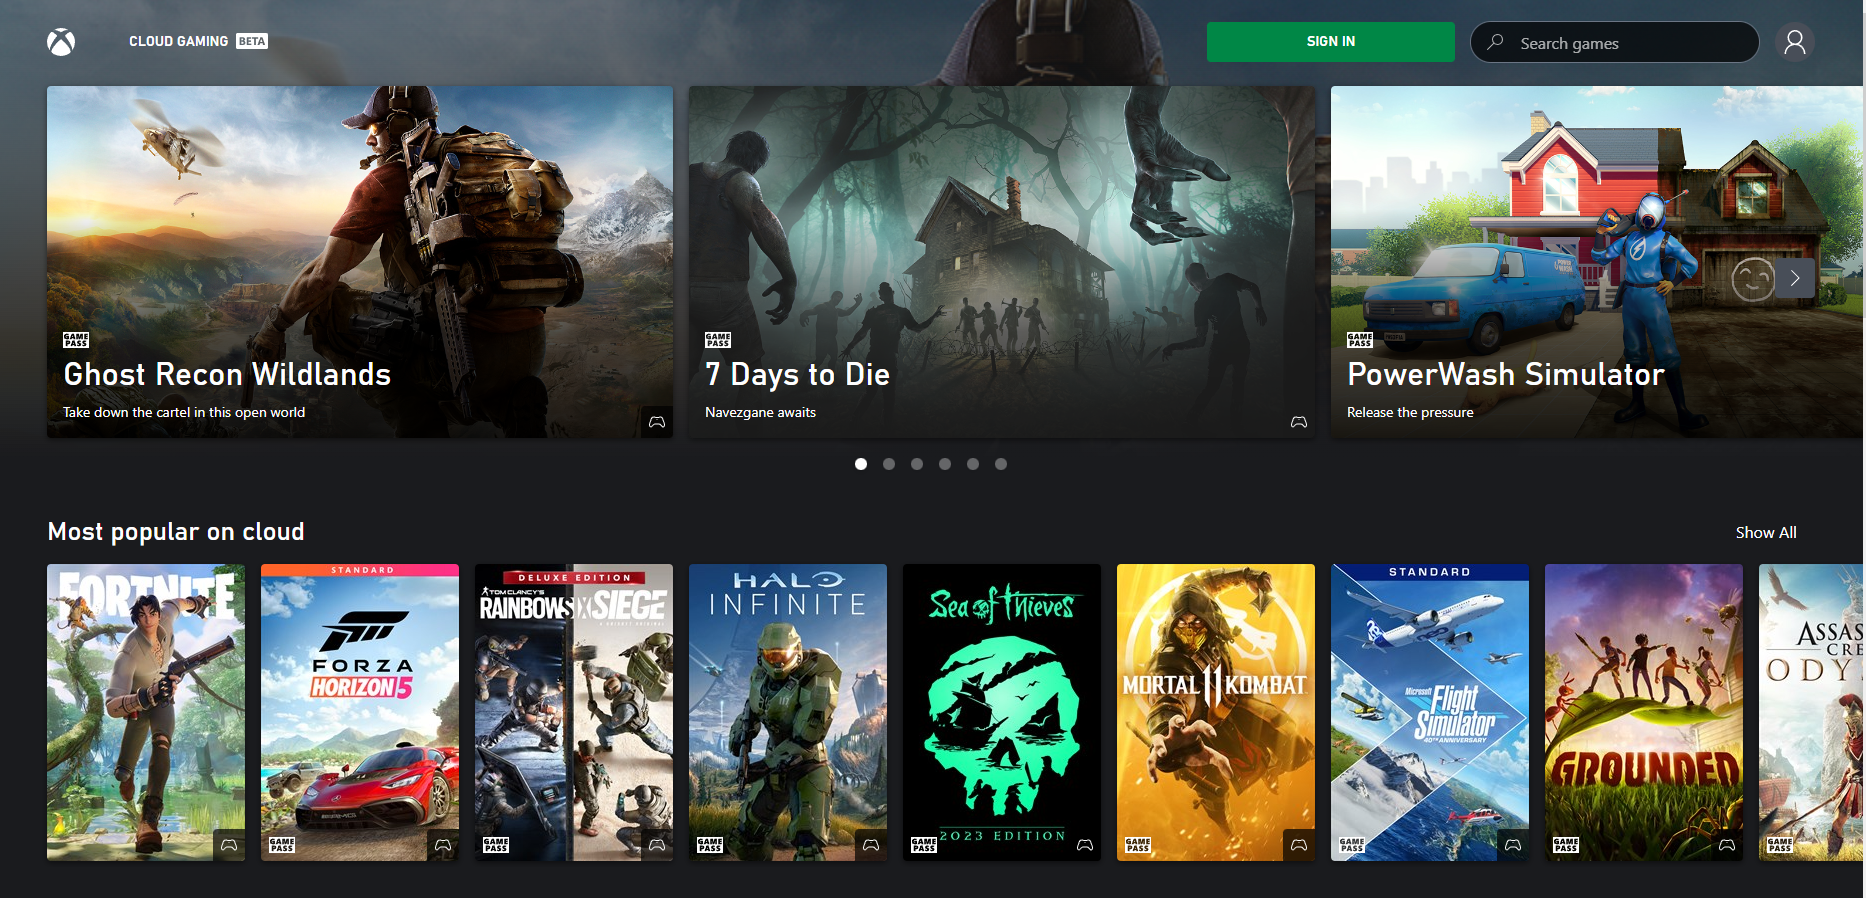The height and width of the screenshot is (898, 1866).
Task: Open the Ghost Recon Wildlands featured banner
Action: [360, 262]
